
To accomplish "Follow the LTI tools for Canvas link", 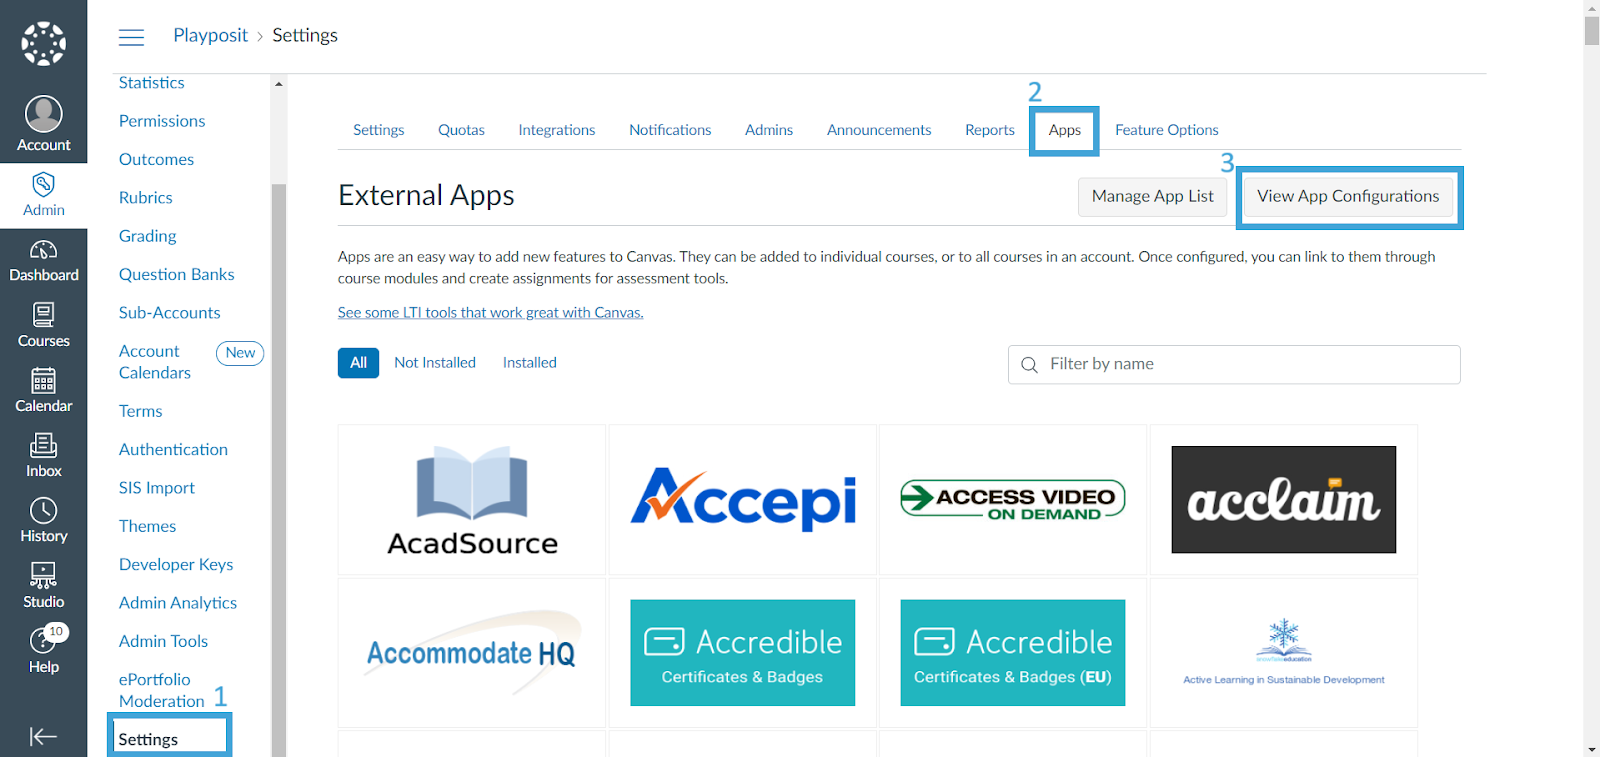I will click(x=491, y=313).
